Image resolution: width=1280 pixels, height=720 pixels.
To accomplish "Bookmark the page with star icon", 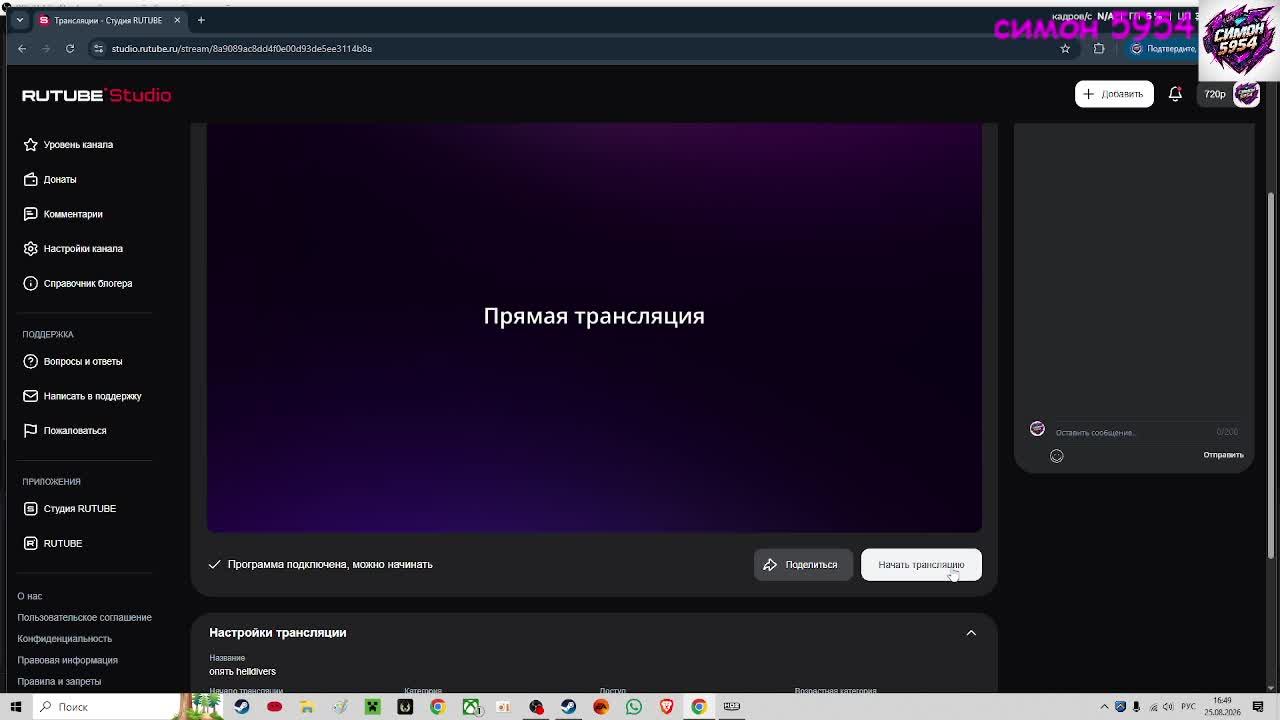I will tap(1065, 48).
